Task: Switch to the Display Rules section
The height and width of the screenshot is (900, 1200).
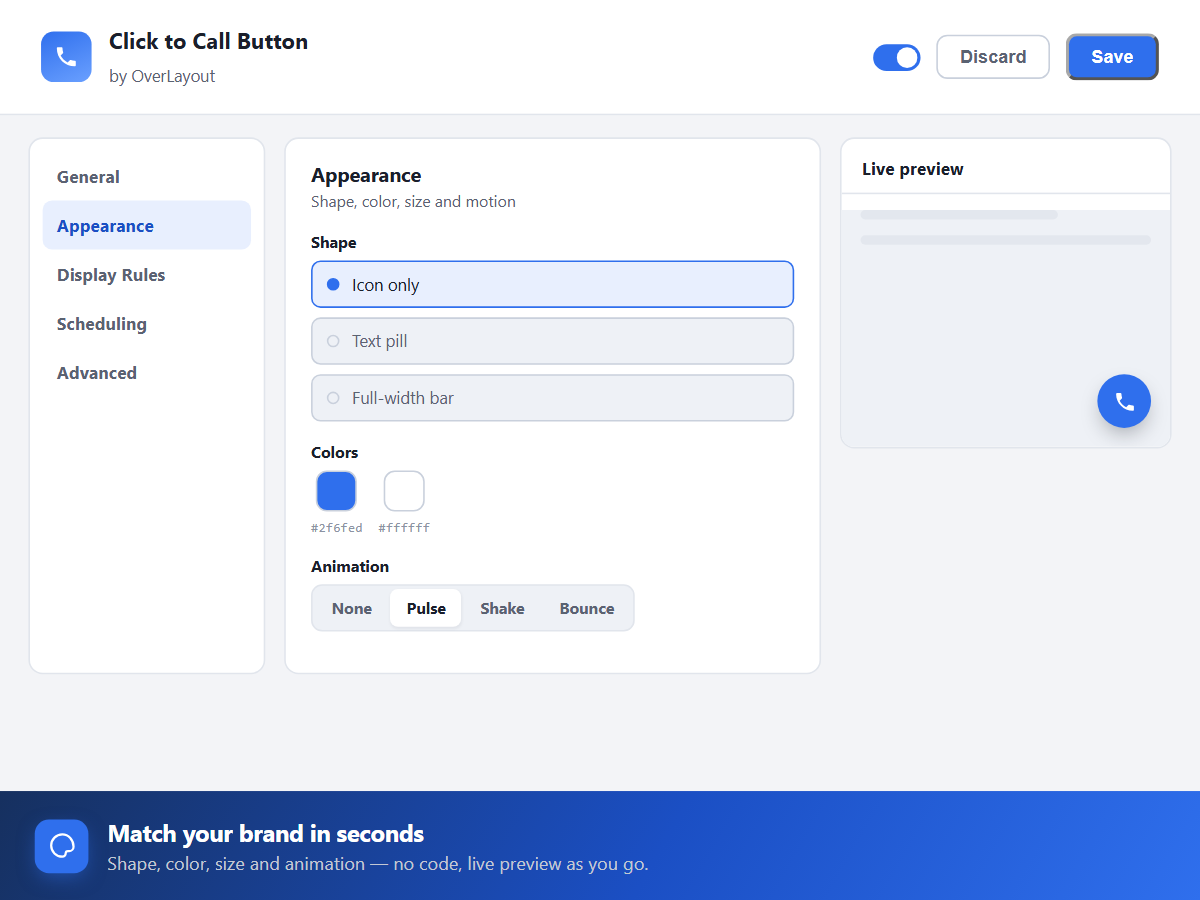Action: point(147,275)
